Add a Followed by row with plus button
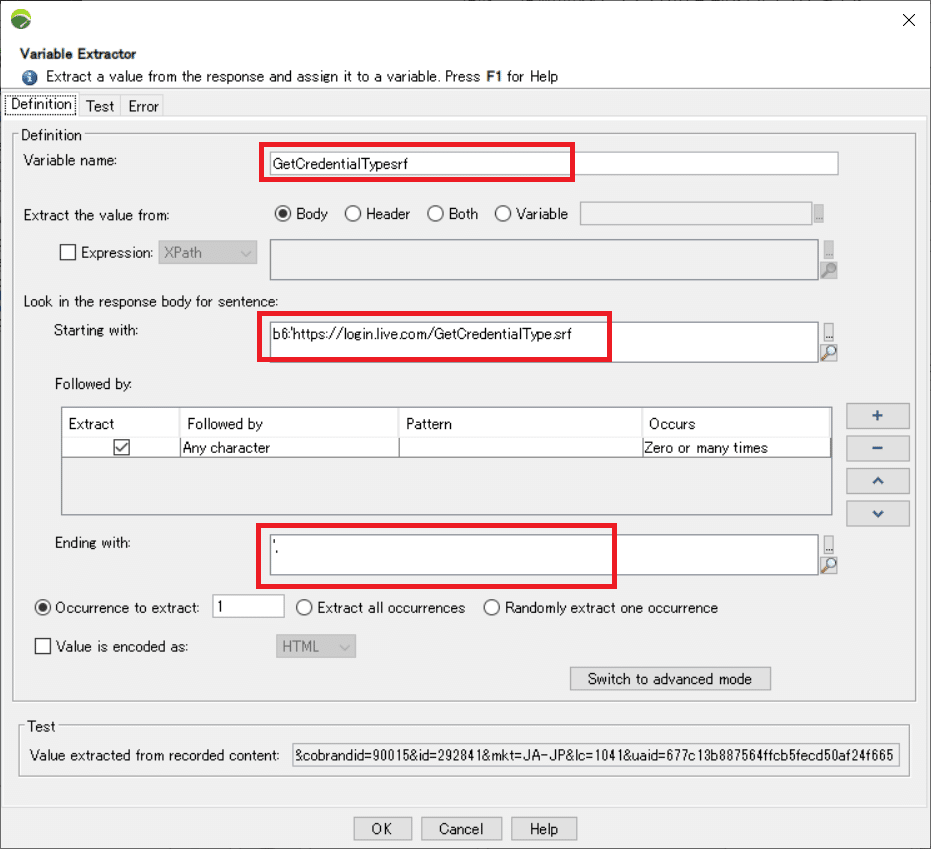Viewport: 931px width, 849px height. (x=878, y=416)
